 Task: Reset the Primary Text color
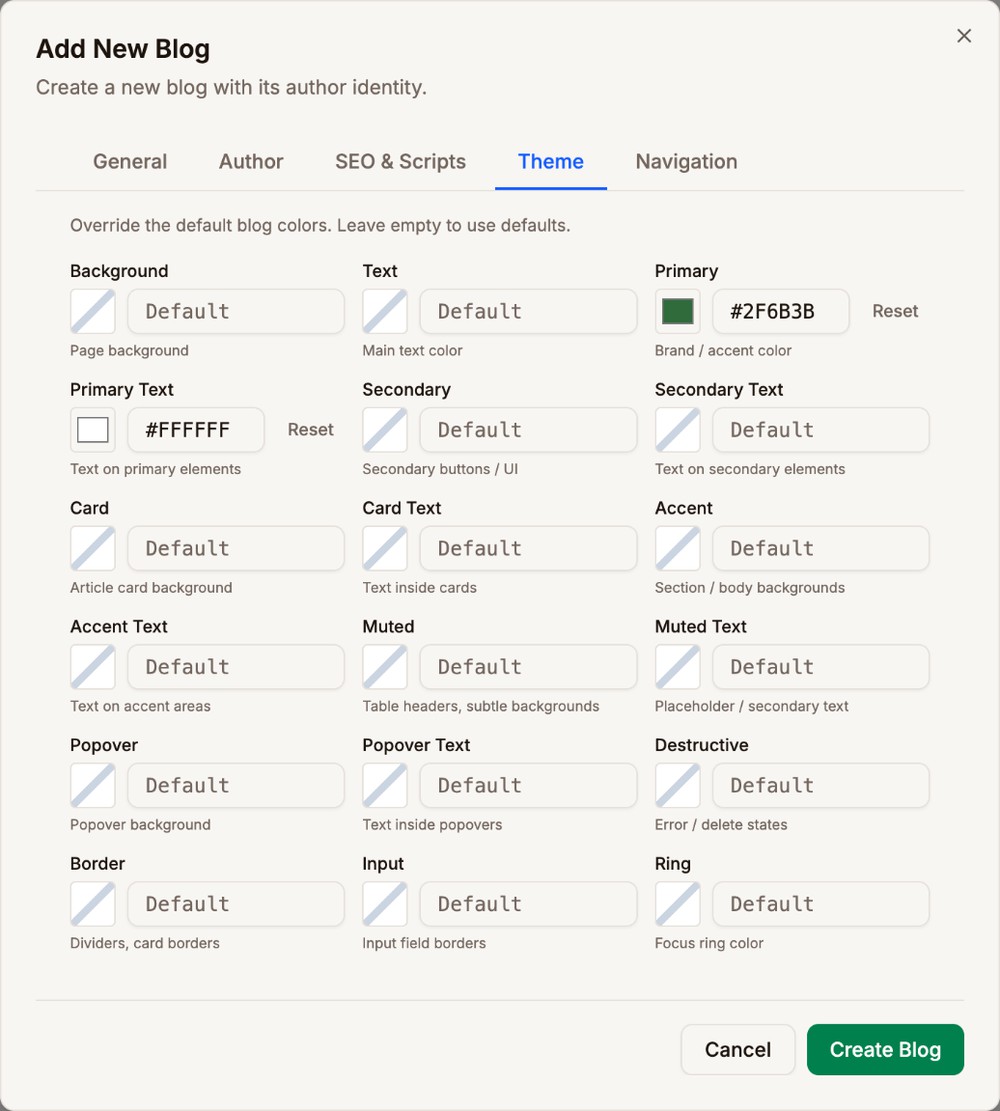pos(310,429)
